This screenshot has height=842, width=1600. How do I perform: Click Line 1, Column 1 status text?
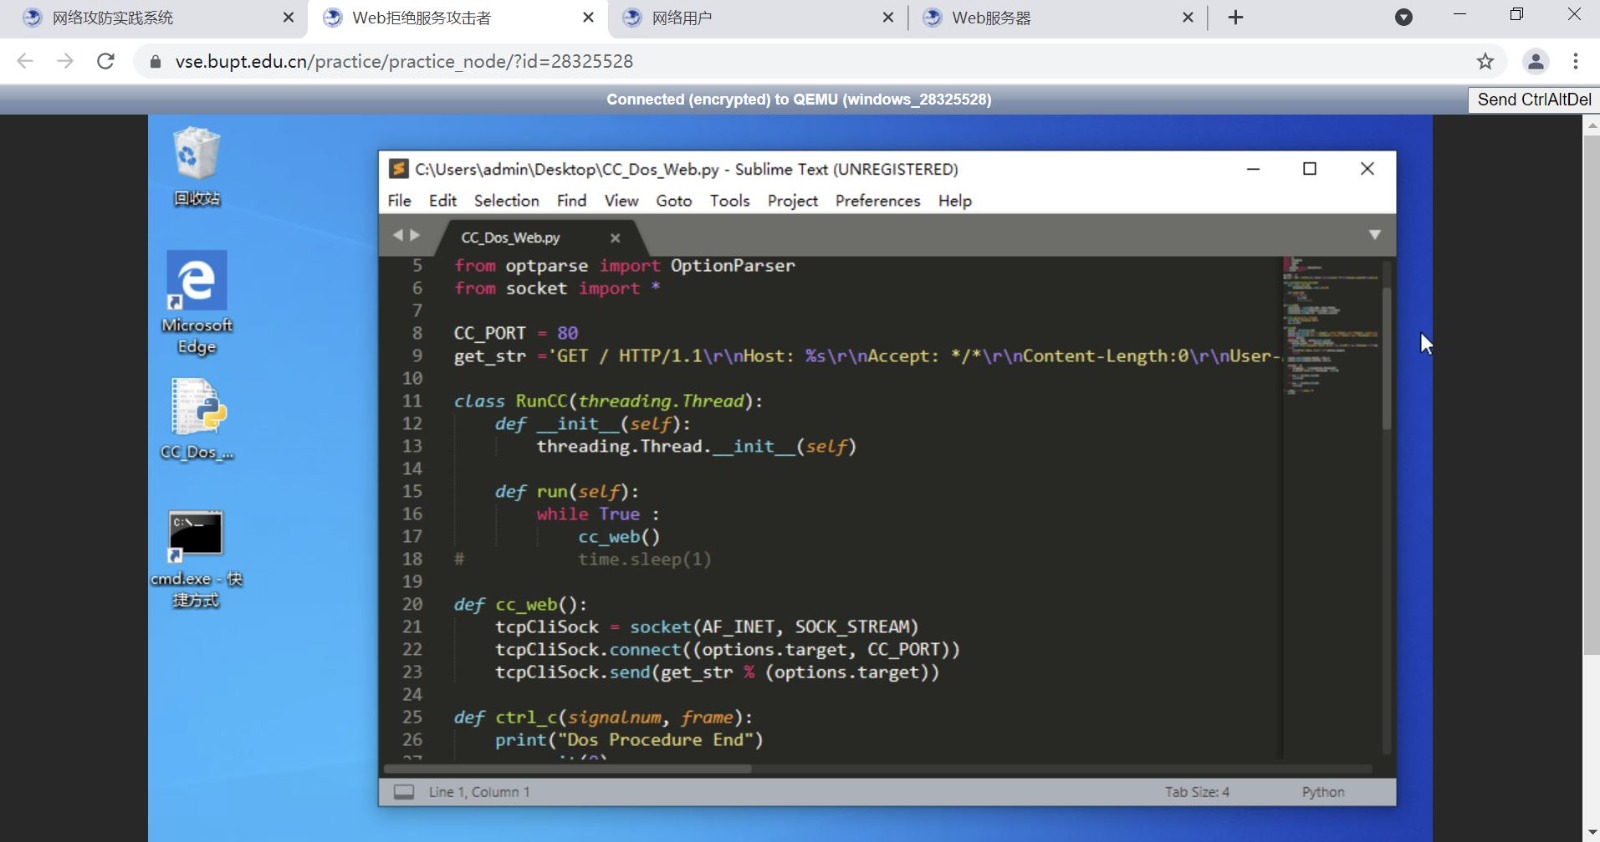pos(479,792)
